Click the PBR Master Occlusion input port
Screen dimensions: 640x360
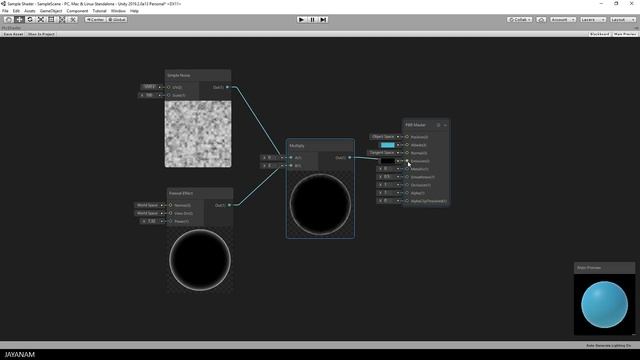(x=407, y=185)
